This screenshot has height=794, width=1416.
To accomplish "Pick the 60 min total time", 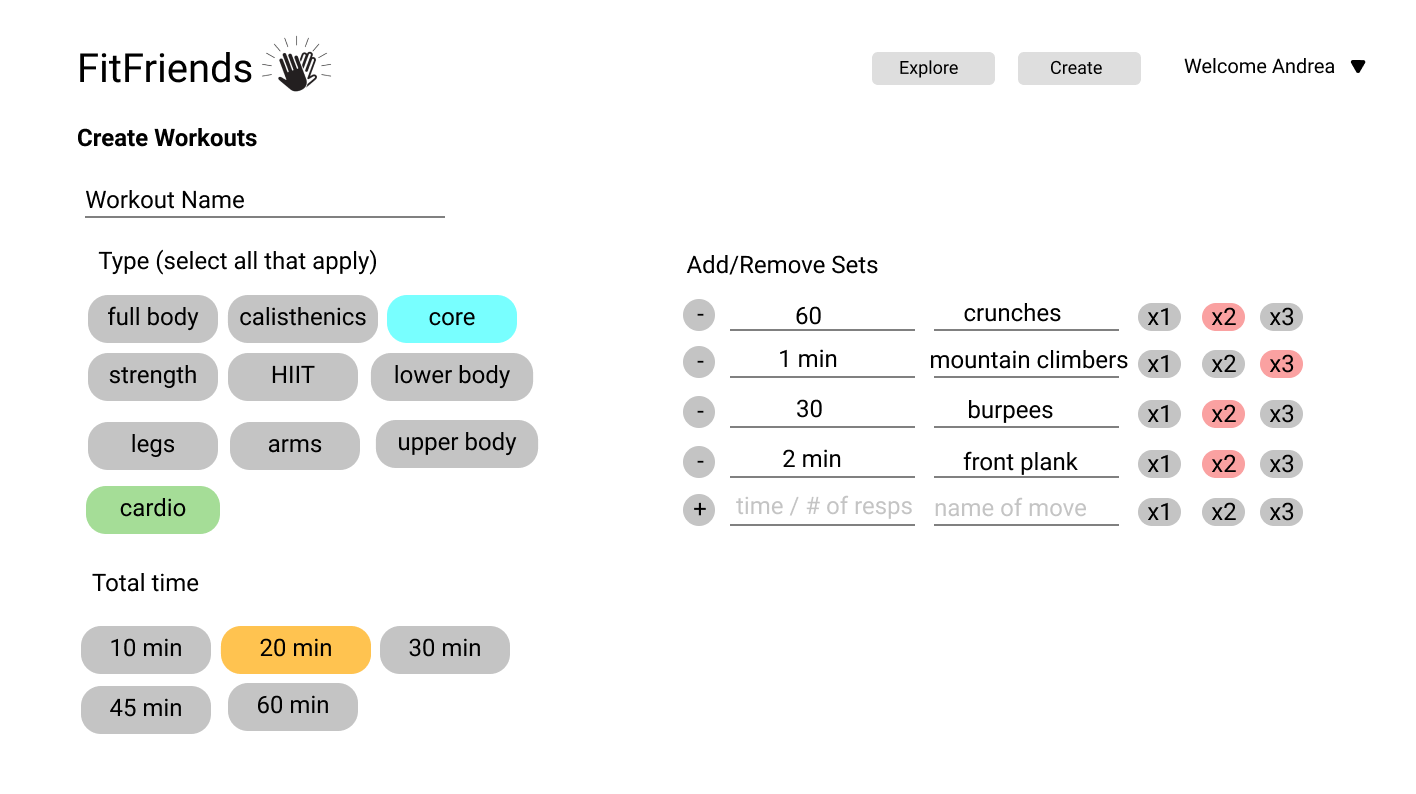I will click(x=293, y=706).
